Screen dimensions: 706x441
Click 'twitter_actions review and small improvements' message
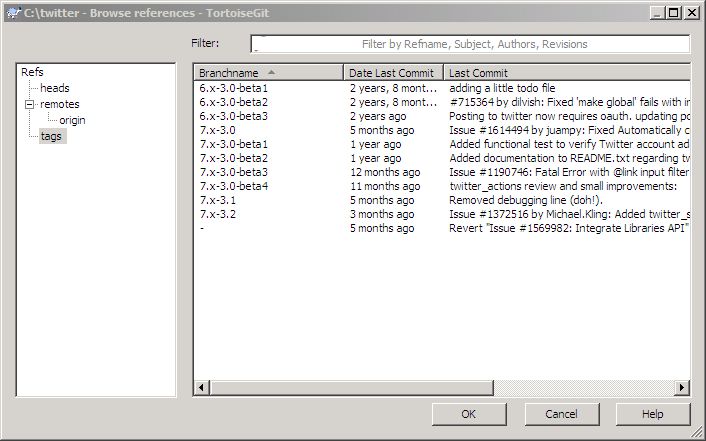563,186
